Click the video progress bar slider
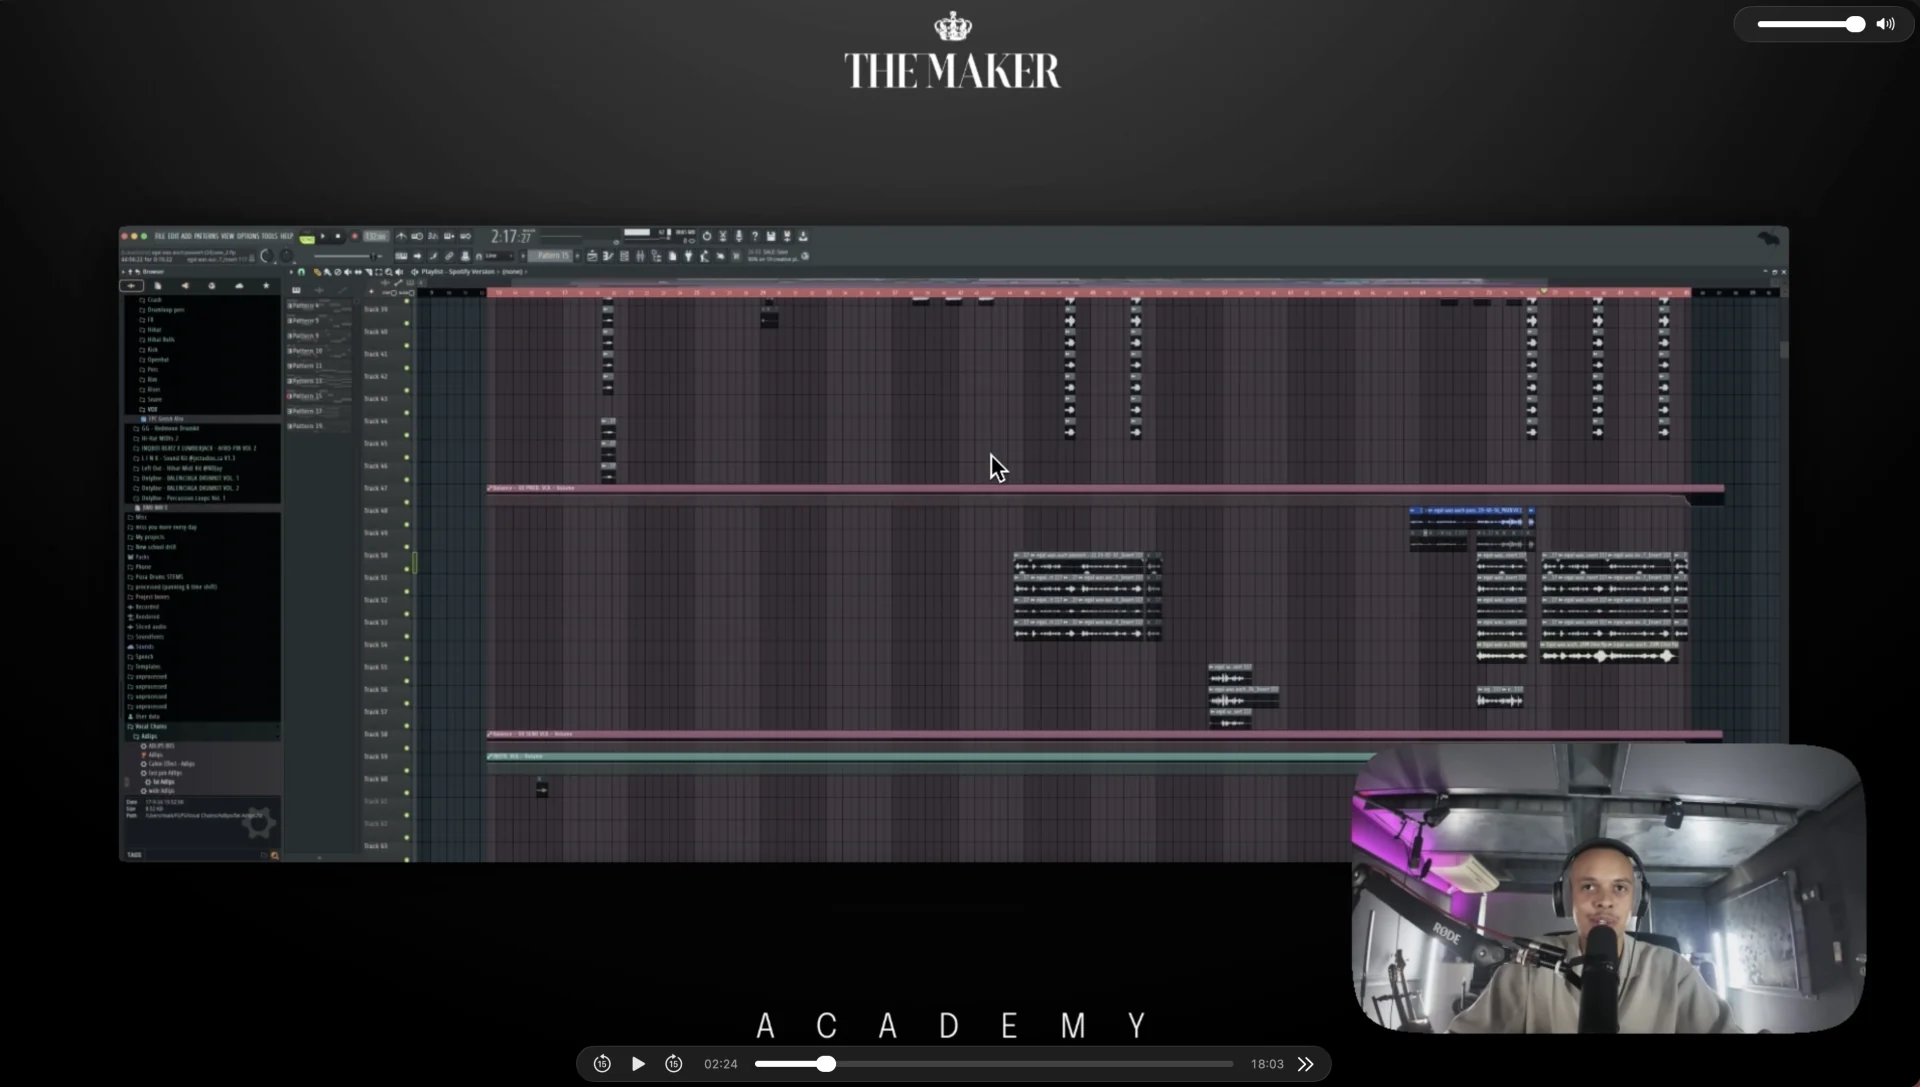The image size is (1920, 1087). [x=994, y=1064]
